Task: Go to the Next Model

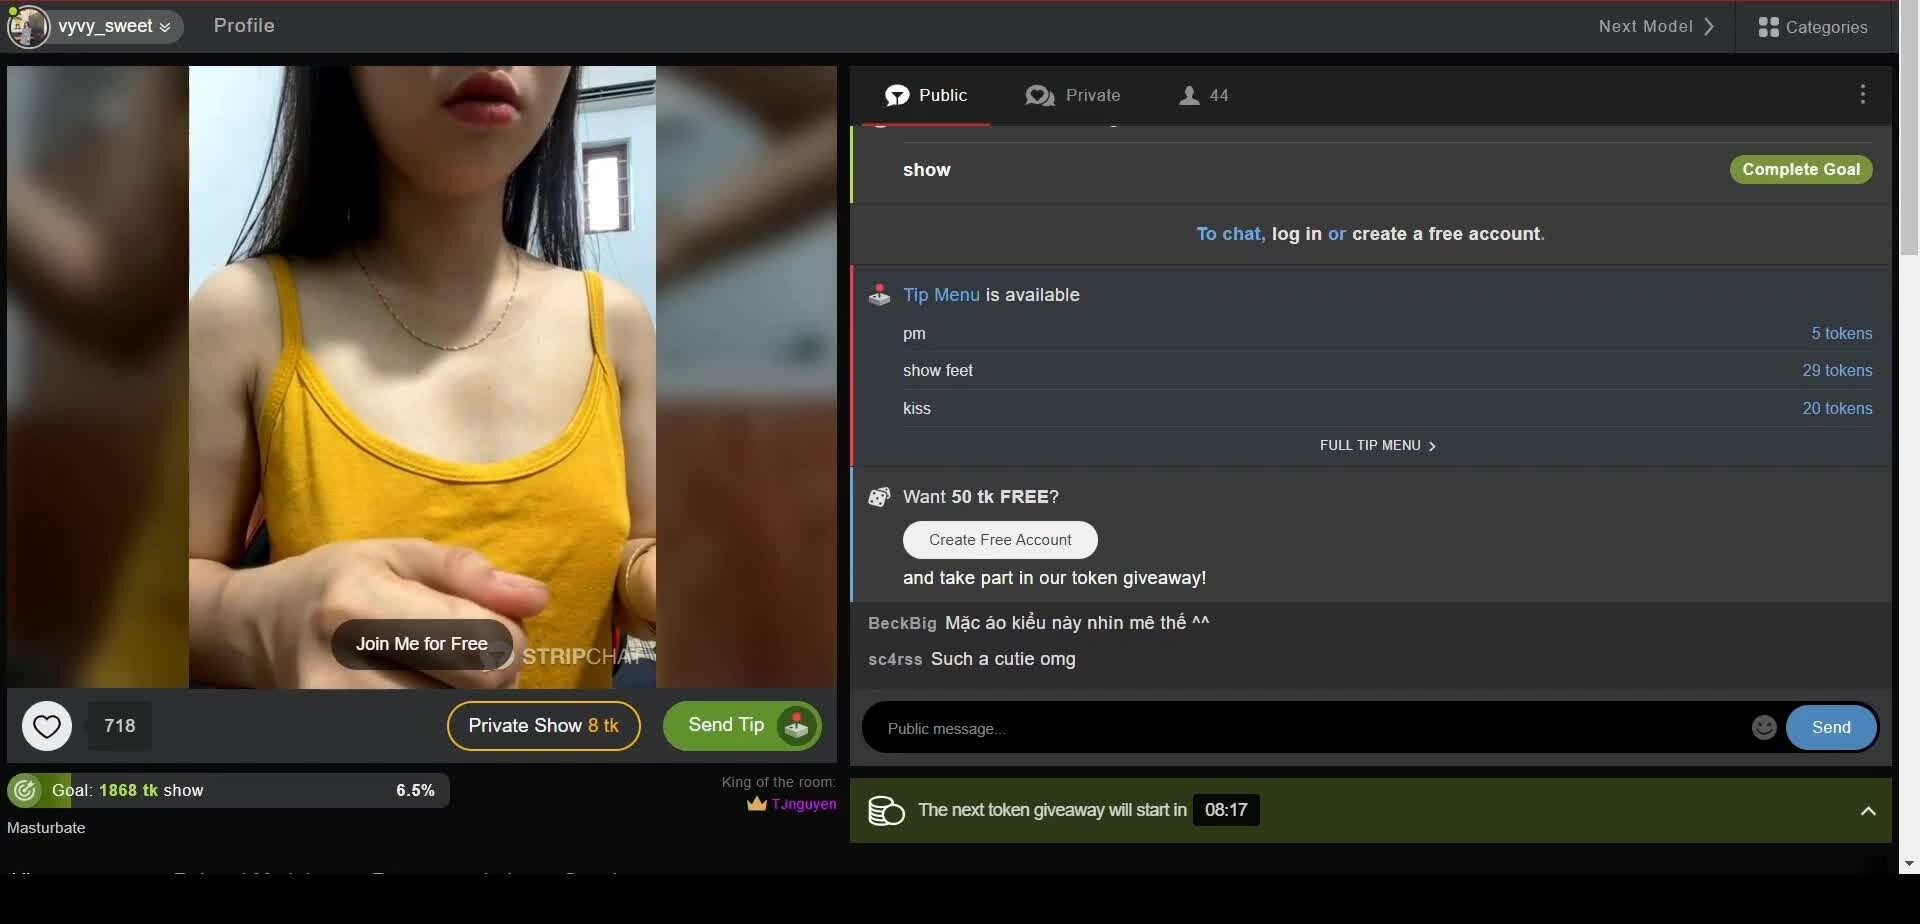Action: (1656, 27)
